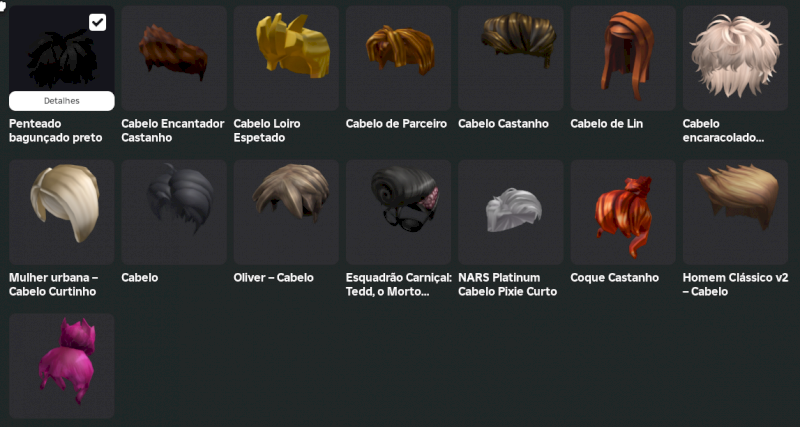Screen dimensions: 800x427
Task: Open Detalhes for the black messy hair
Action: tap(62, 101)
